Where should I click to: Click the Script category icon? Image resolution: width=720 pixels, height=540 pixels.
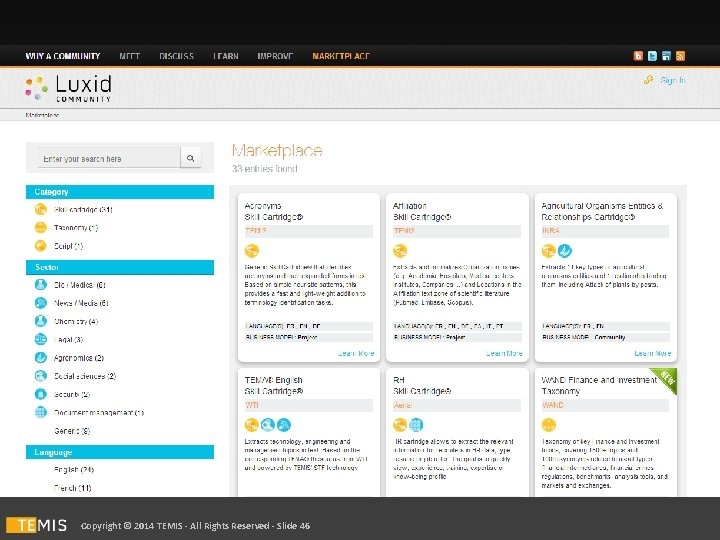tap(41, 246)
